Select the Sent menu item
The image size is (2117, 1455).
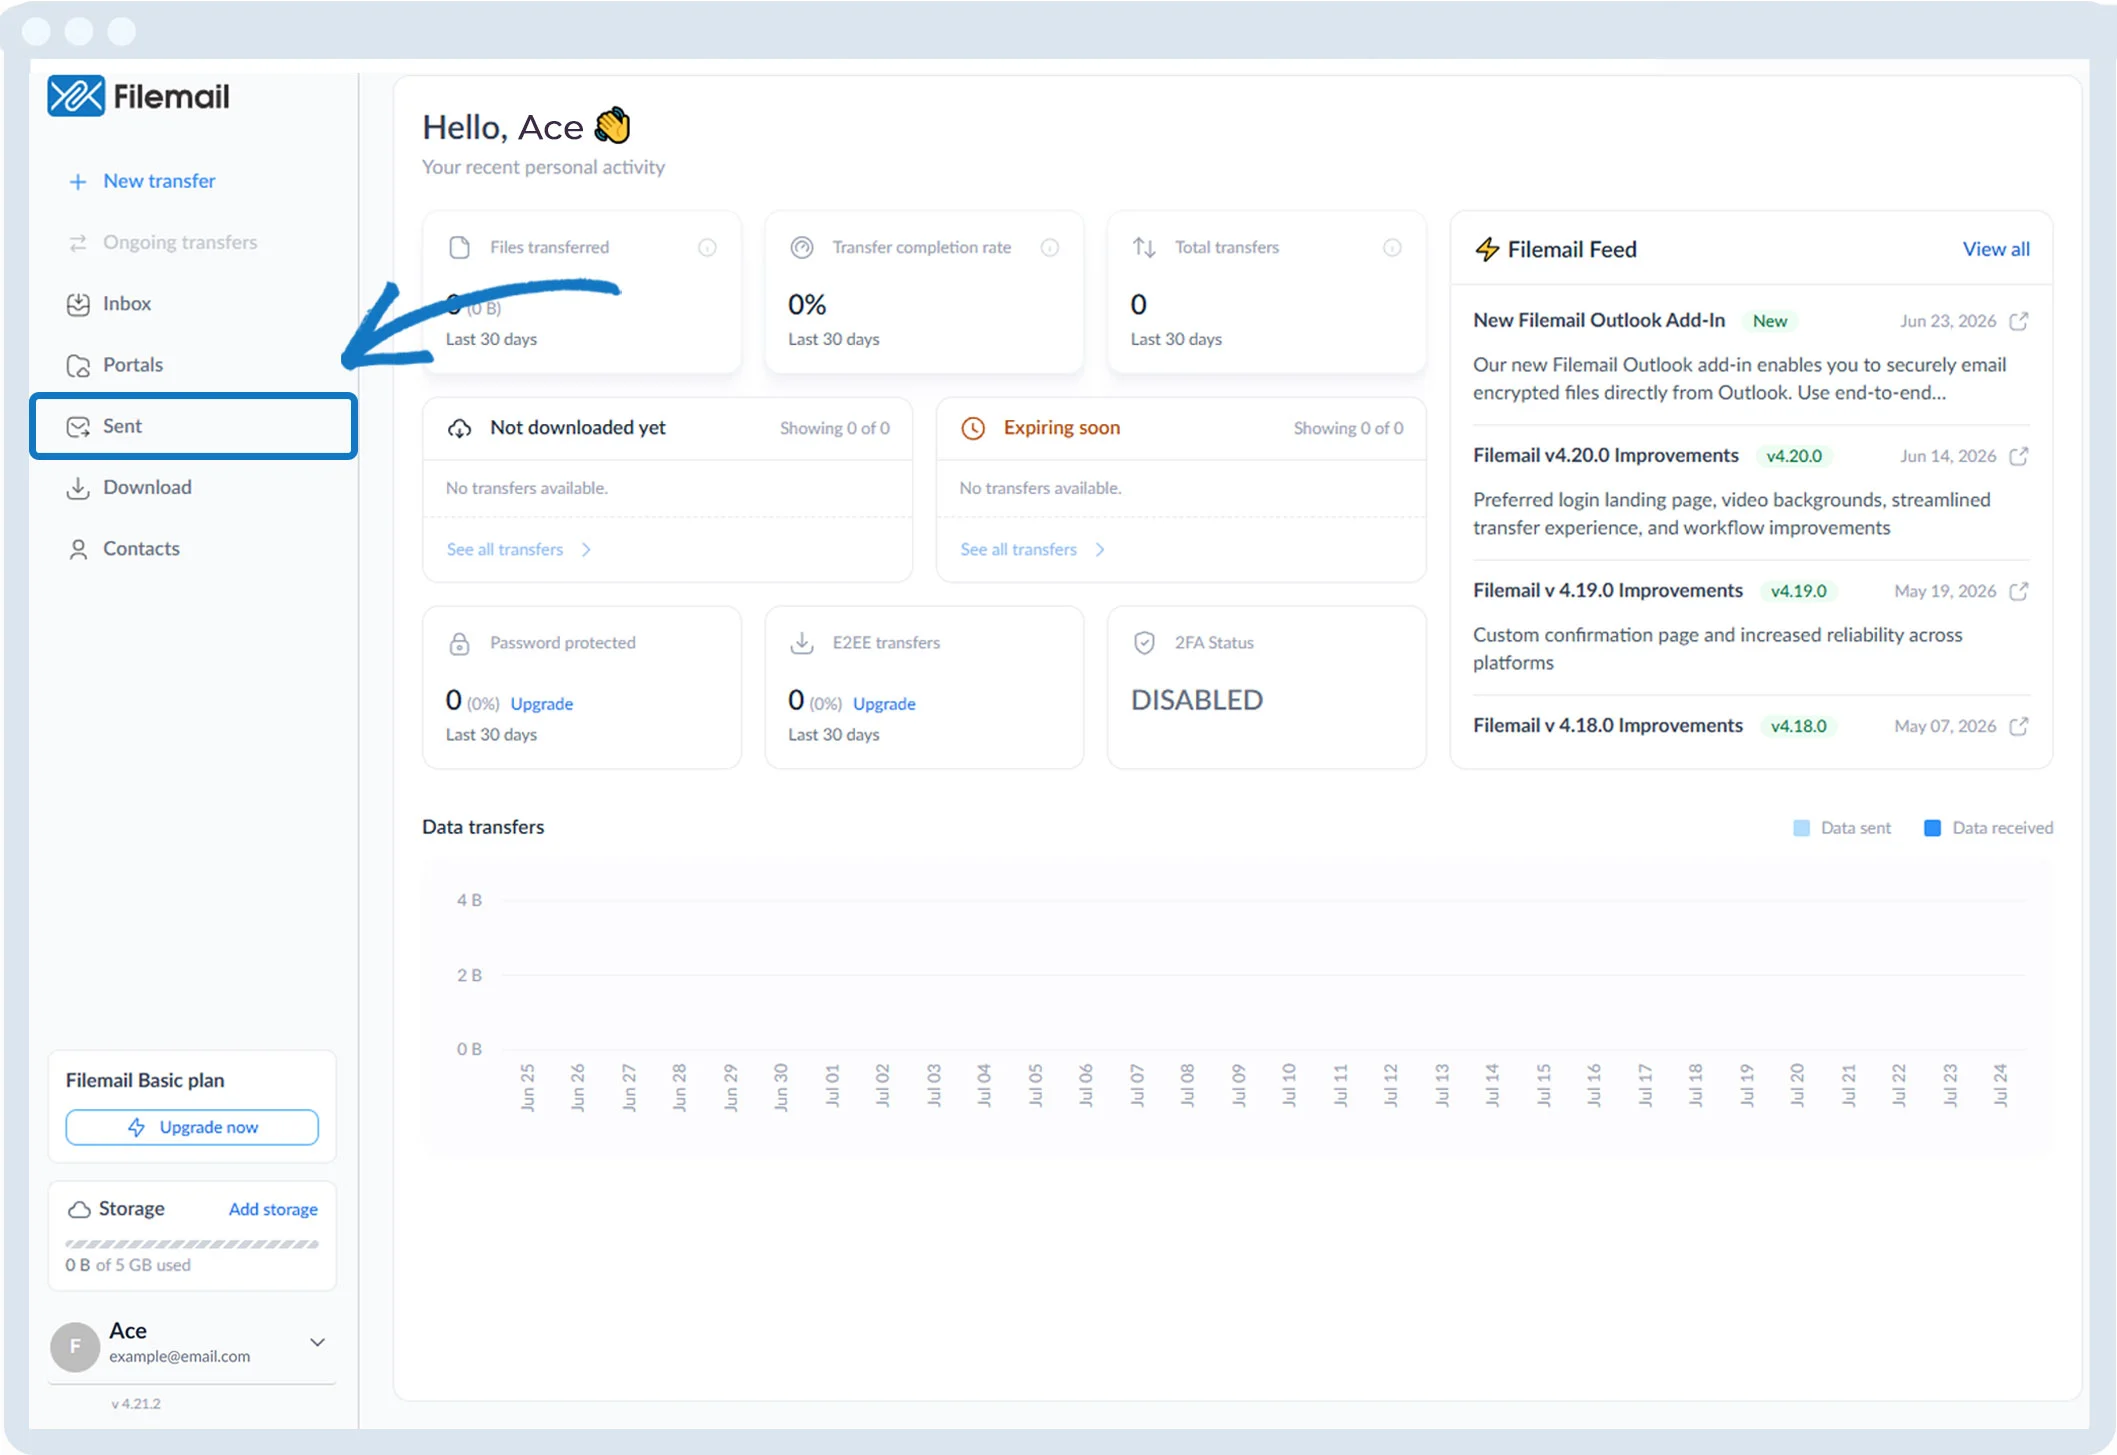pos(194,426)
